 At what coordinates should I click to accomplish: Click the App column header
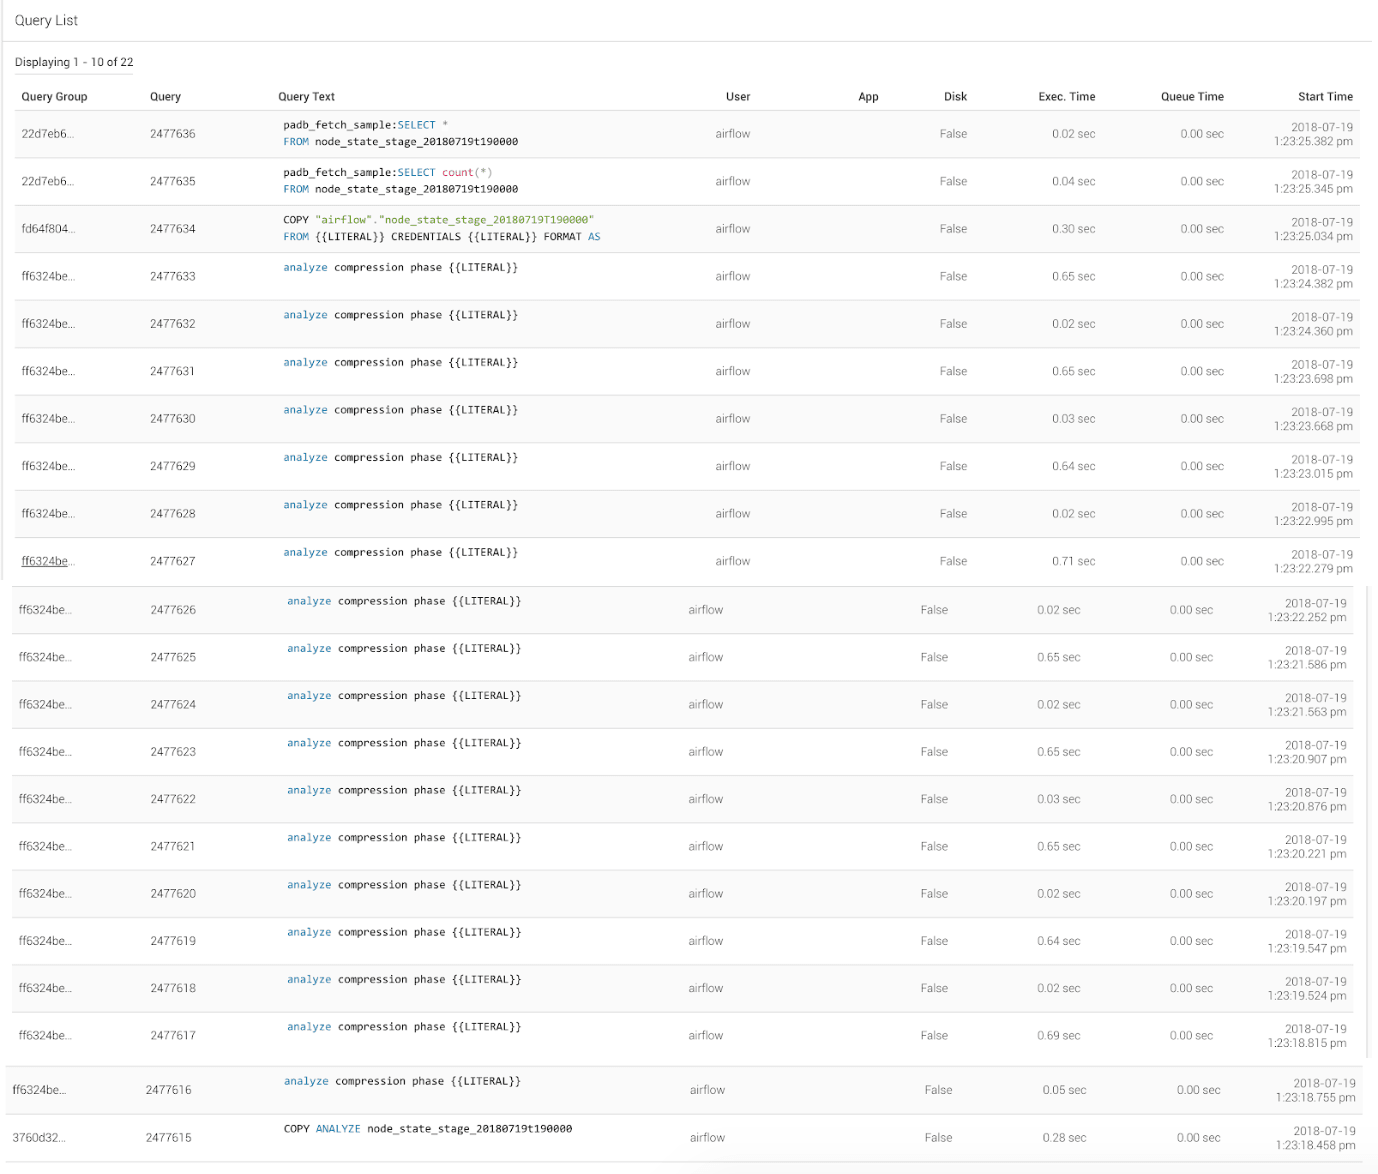(x=868, y=97)
